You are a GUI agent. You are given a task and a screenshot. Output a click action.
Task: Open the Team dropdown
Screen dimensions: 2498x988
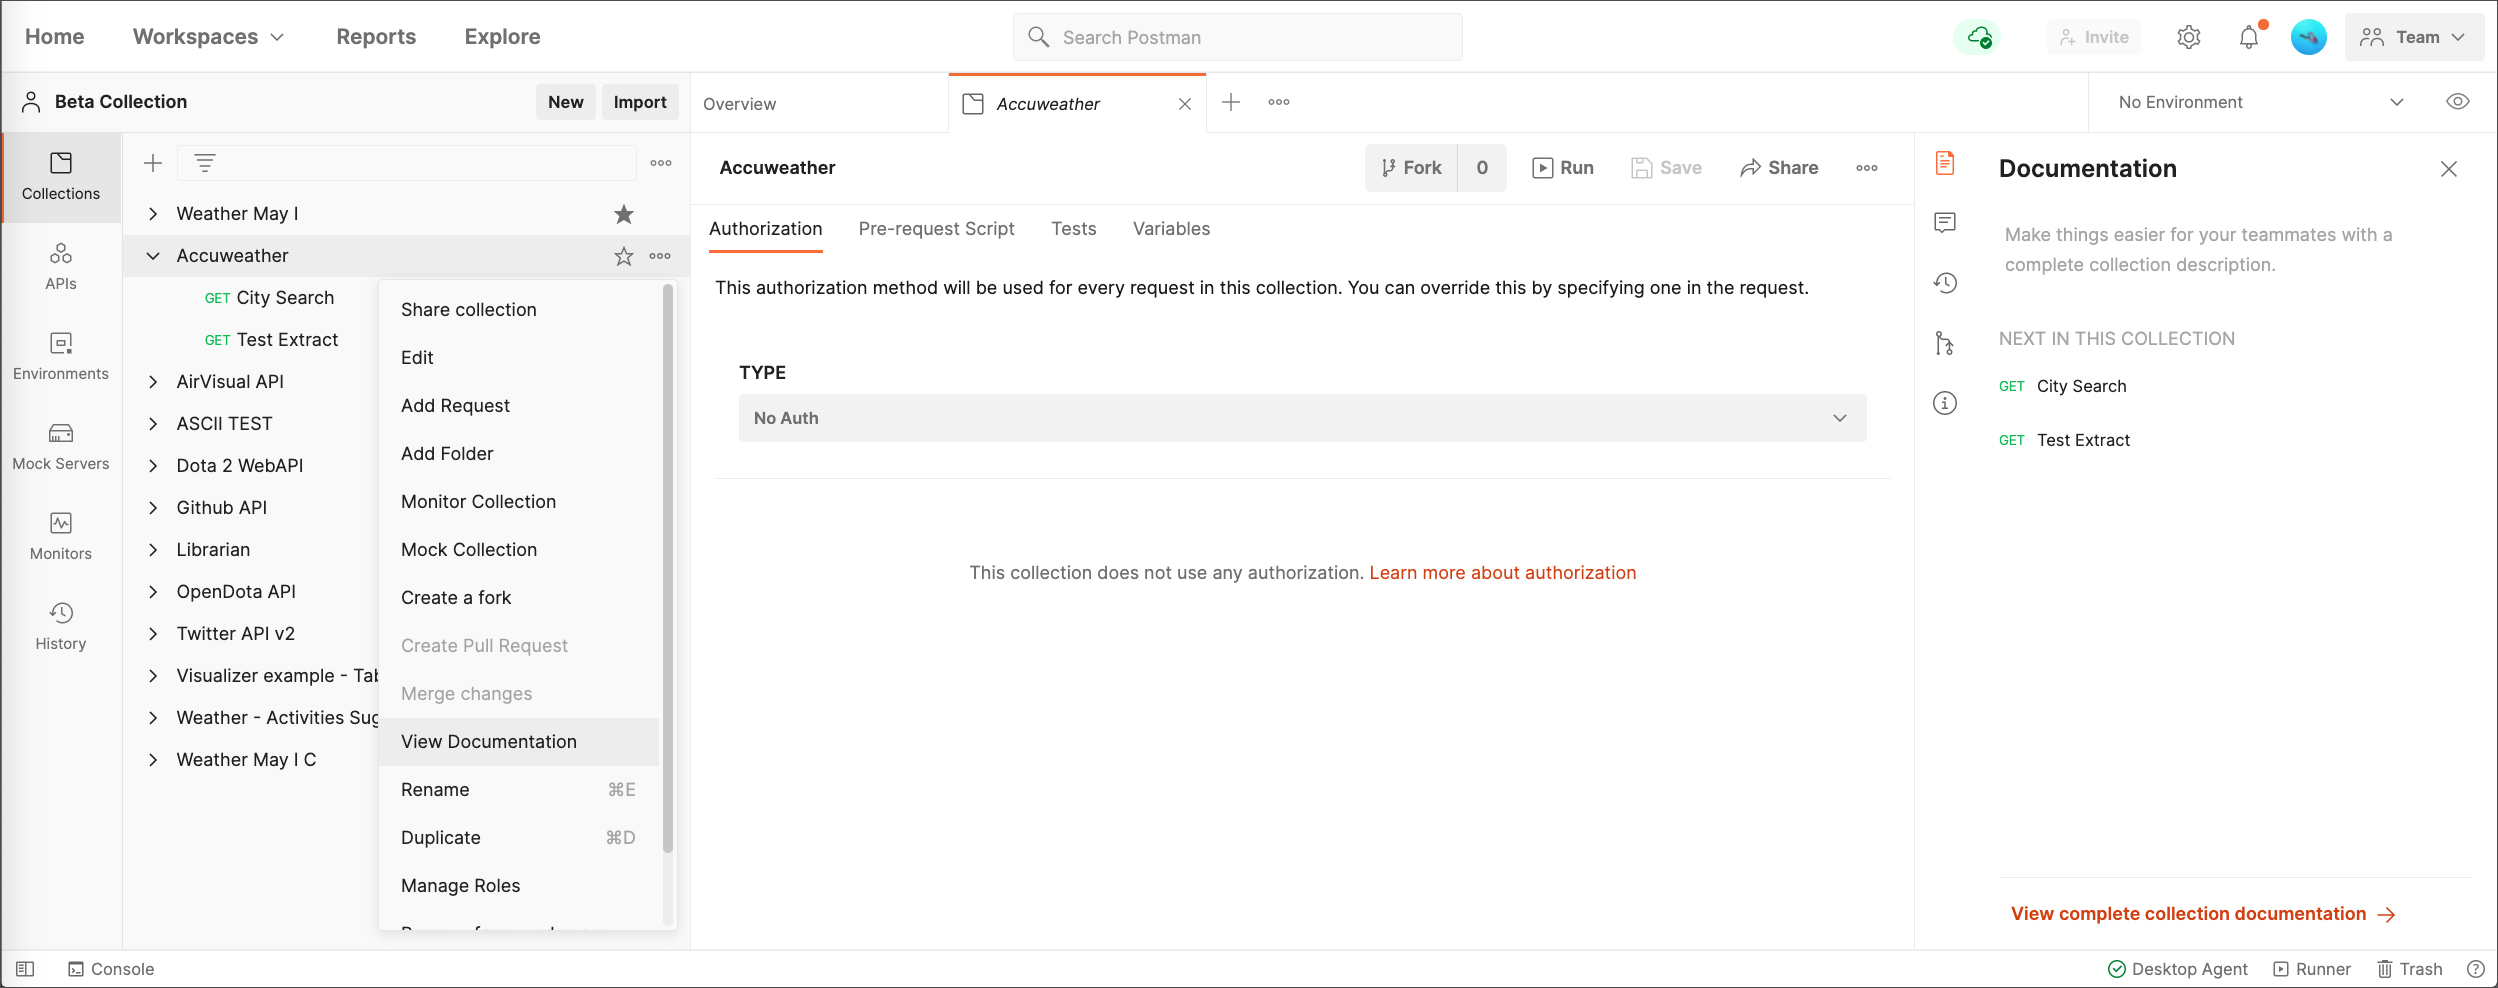click(2413, 37)
